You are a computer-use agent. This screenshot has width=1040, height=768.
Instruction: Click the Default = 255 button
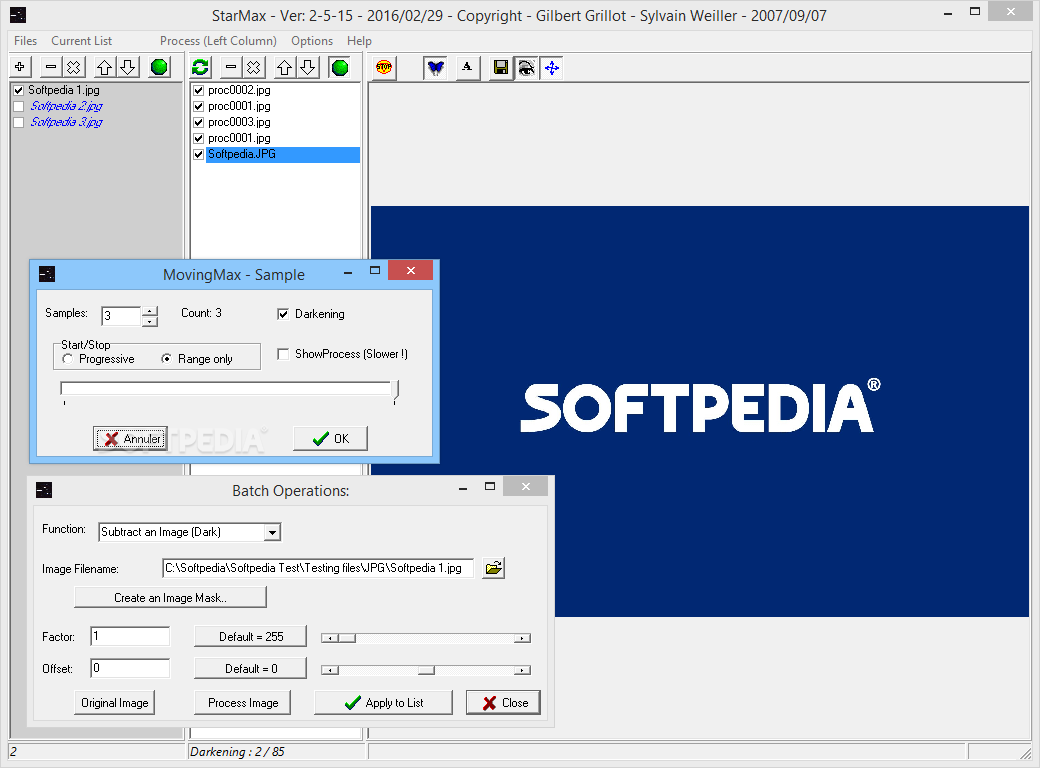251,637
